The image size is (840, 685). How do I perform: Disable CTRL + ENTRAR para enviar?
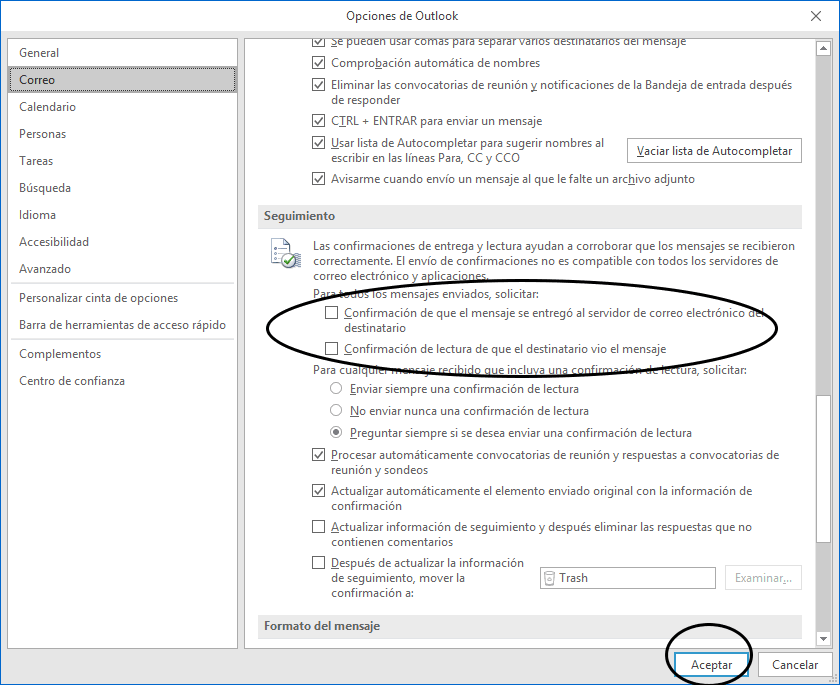click(318, 121)
